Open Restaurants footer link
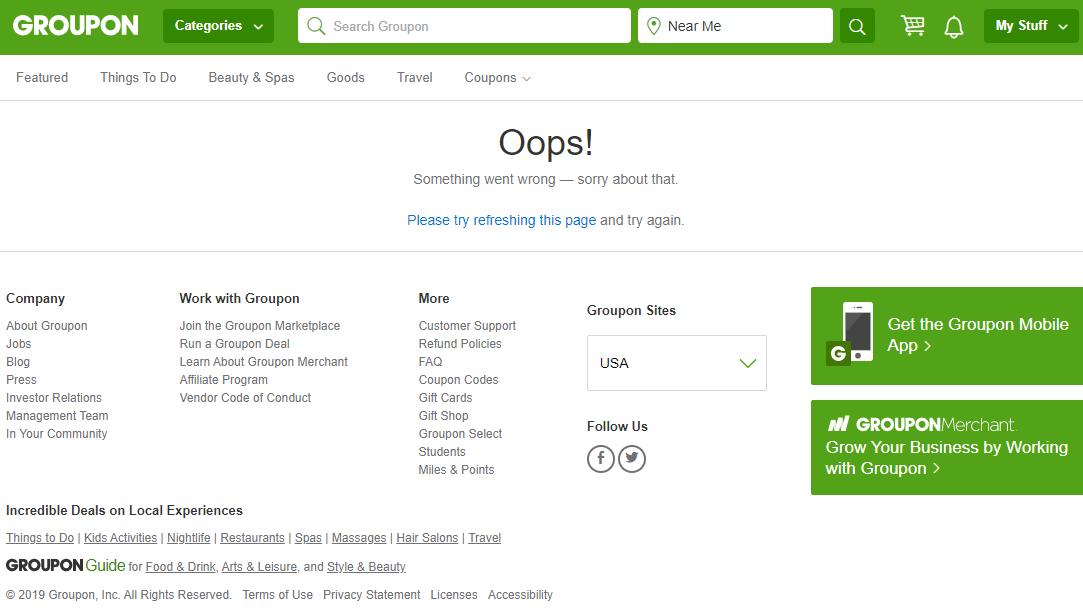Screen dimensions: 1083x616 [252, 538]
